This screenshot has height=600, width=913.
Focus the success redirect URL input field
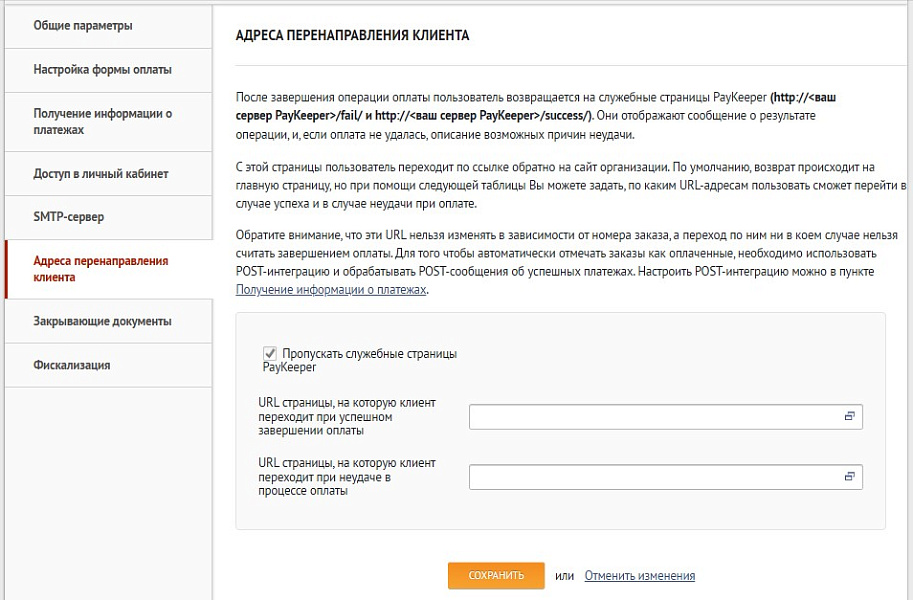650,416
